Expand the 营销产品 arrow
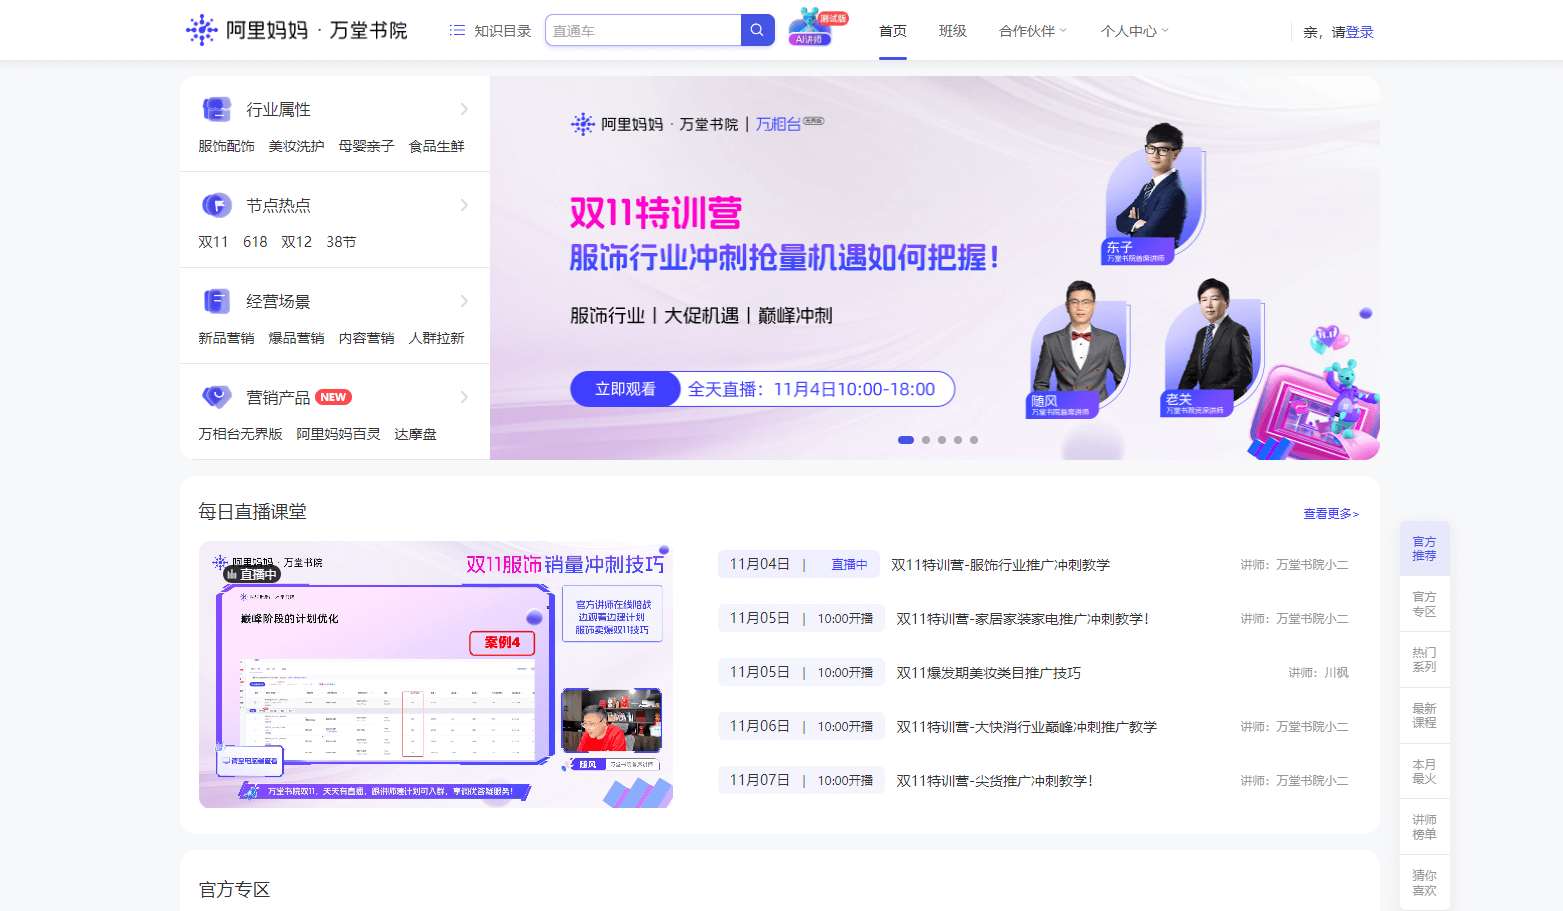1563x911 pixels. 464,397
